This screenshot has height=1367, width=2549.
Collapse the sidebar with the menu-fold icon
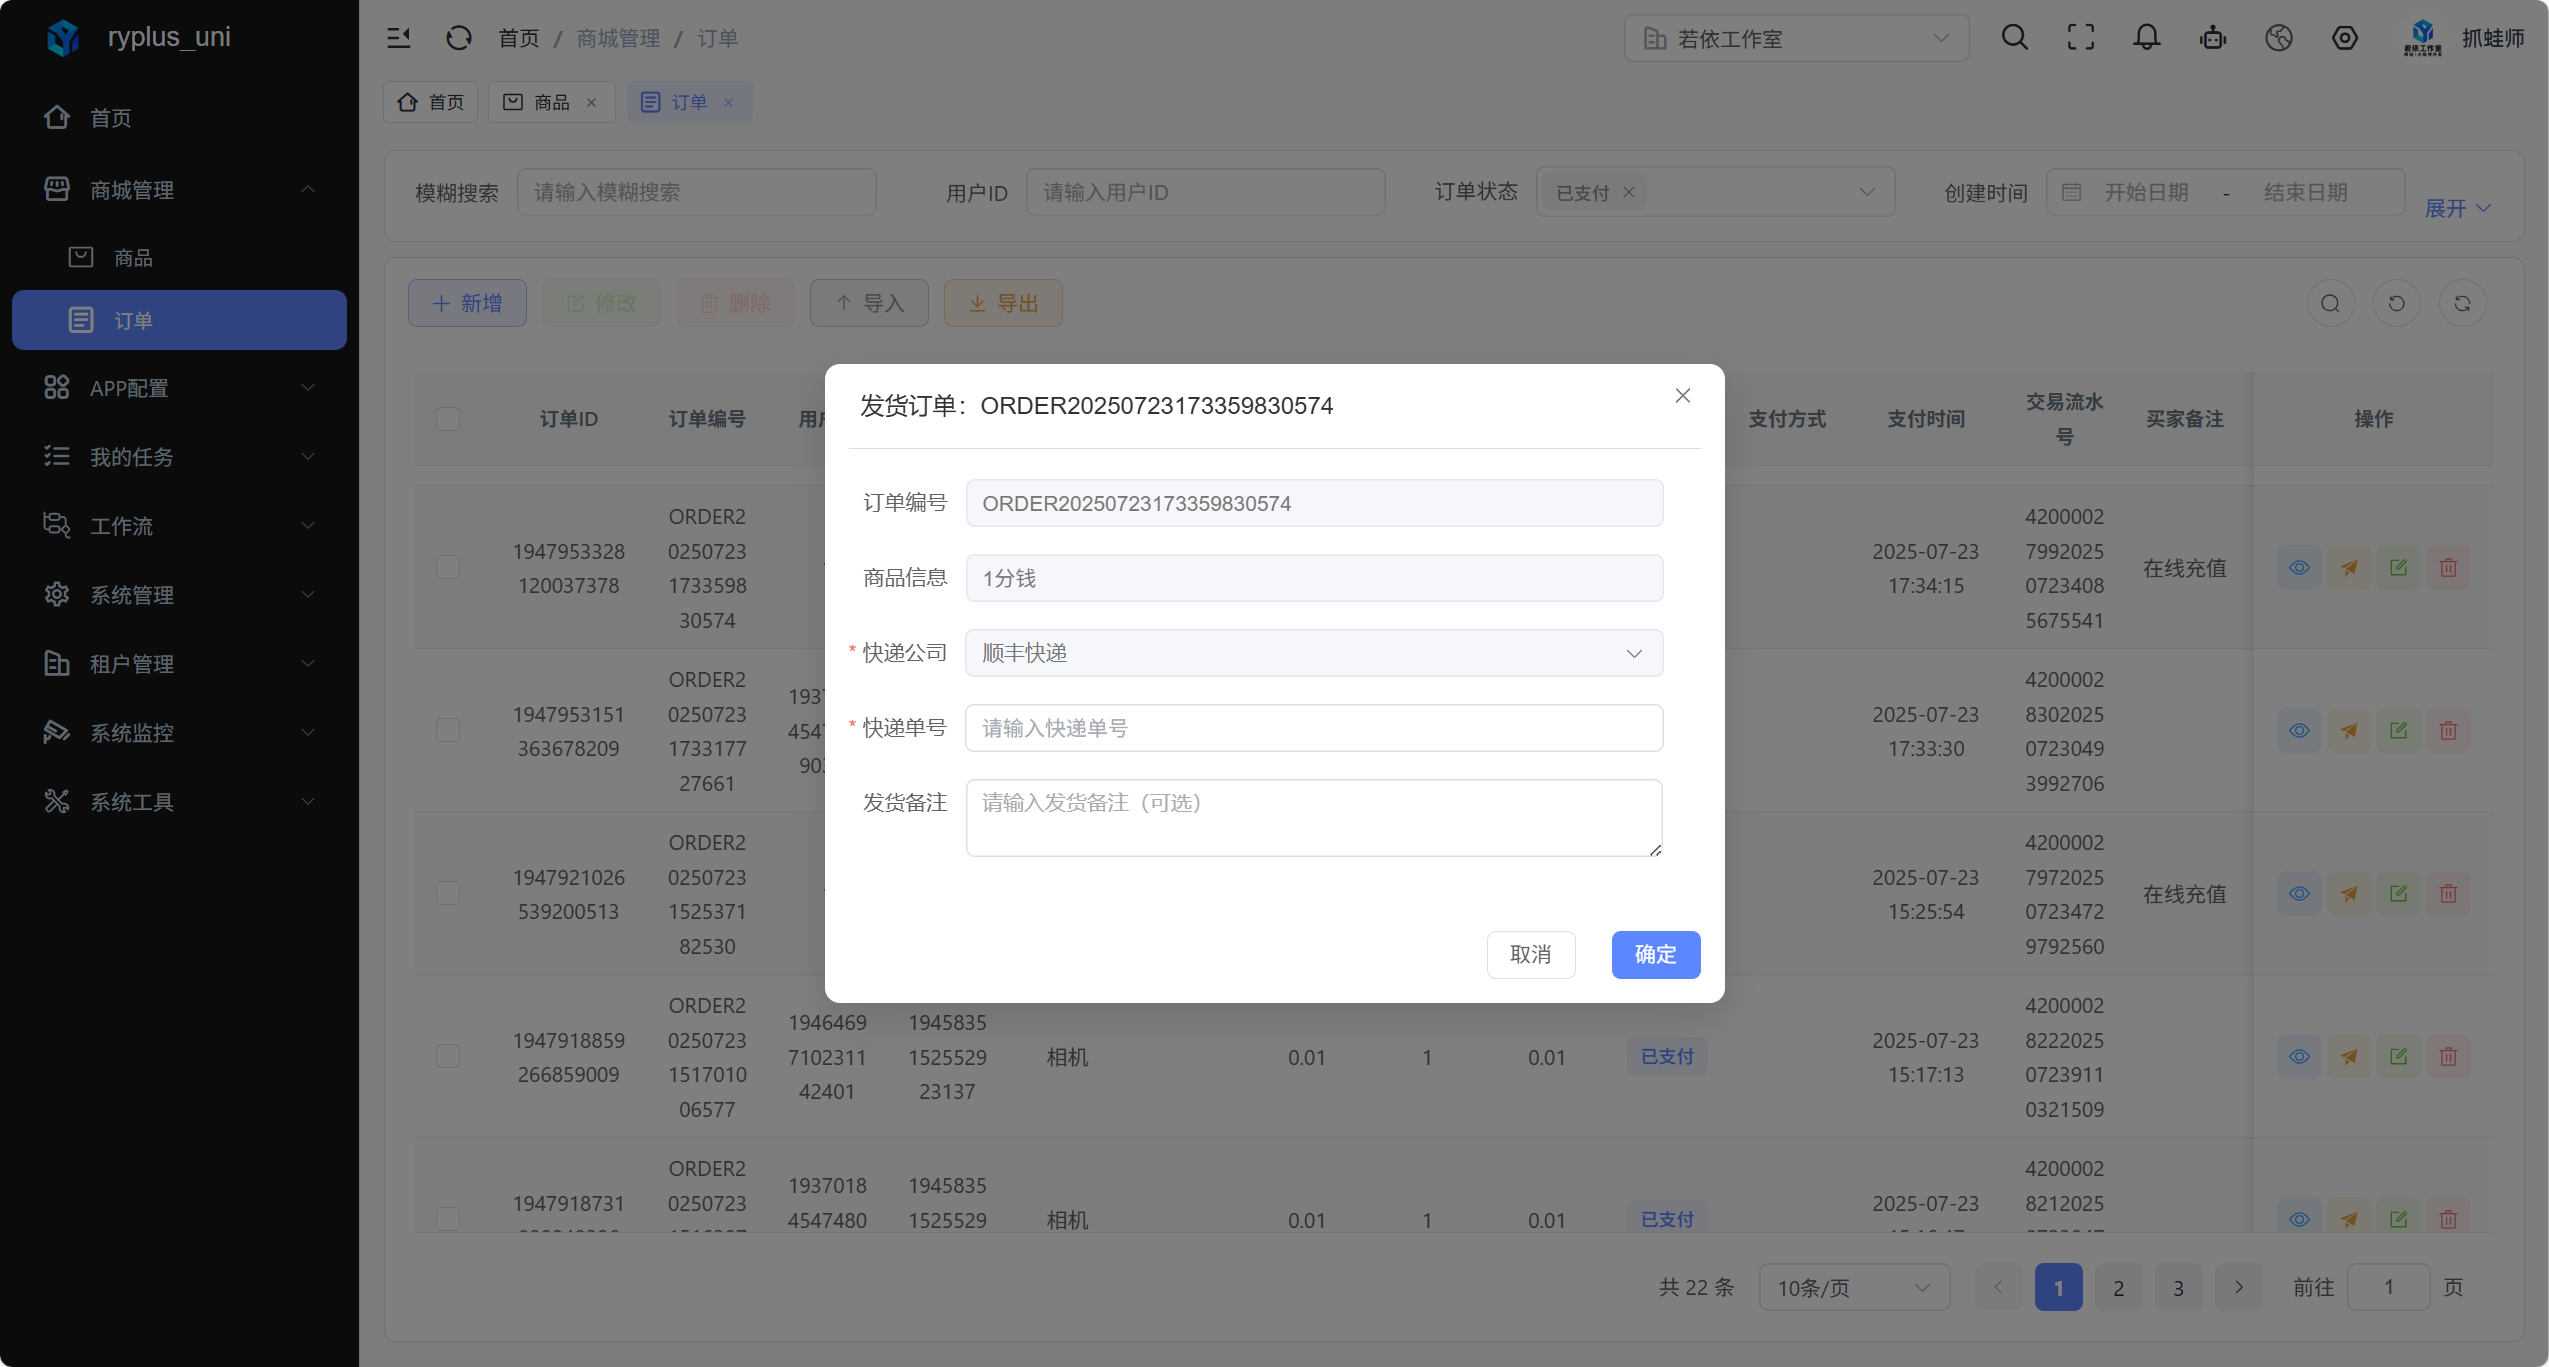tap(399, 38)
